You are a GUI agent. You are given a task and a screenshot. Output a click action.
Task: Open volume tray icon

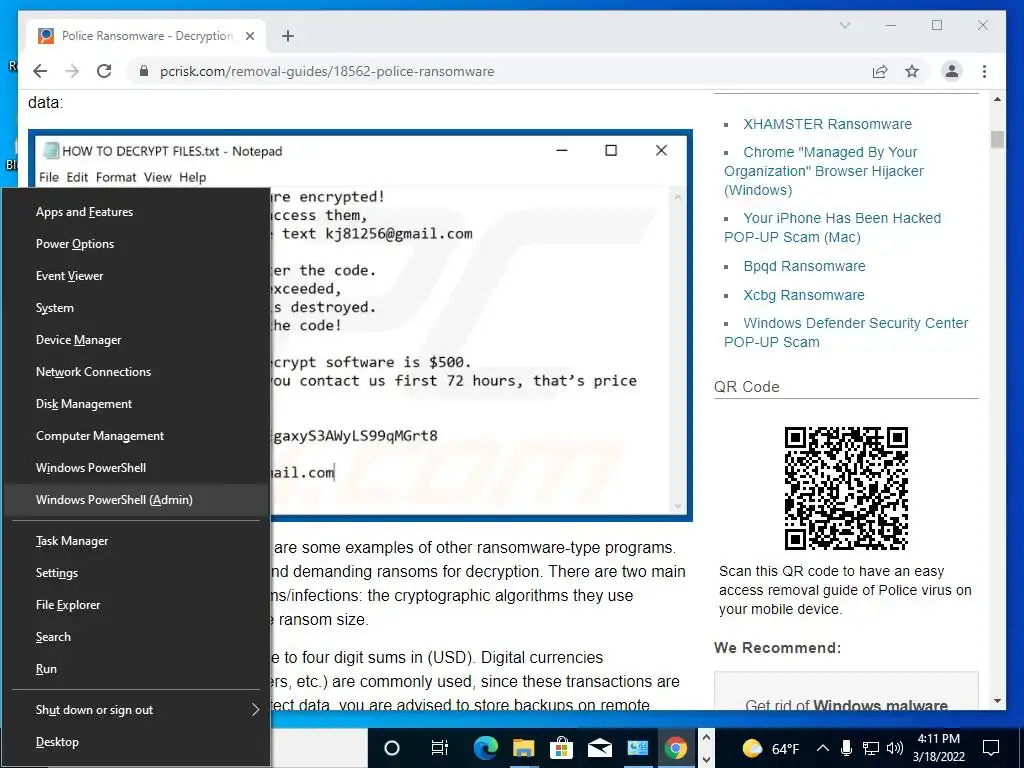click(x=895, y=748)
